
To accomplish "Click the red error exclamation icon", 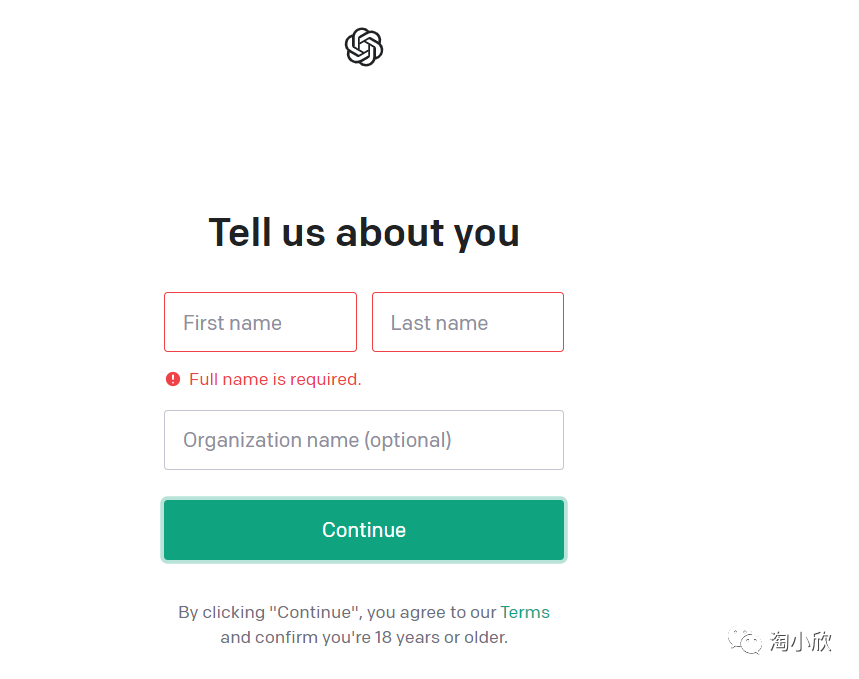I will click(x=173, y=379).
